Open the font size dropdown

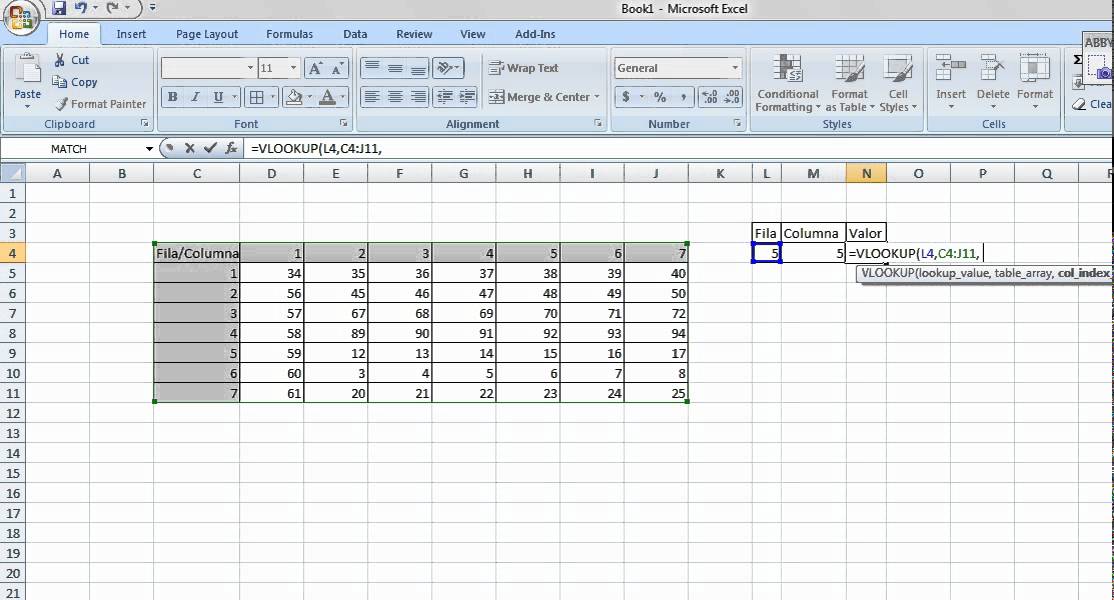[293, 68]
